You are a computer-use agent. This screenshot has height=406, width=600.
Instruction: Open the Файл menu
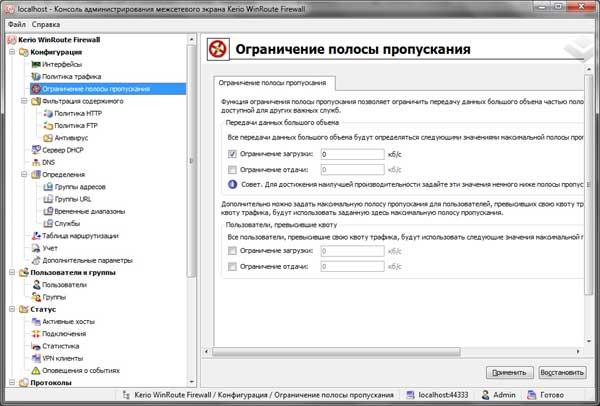[x=17, y=24]
